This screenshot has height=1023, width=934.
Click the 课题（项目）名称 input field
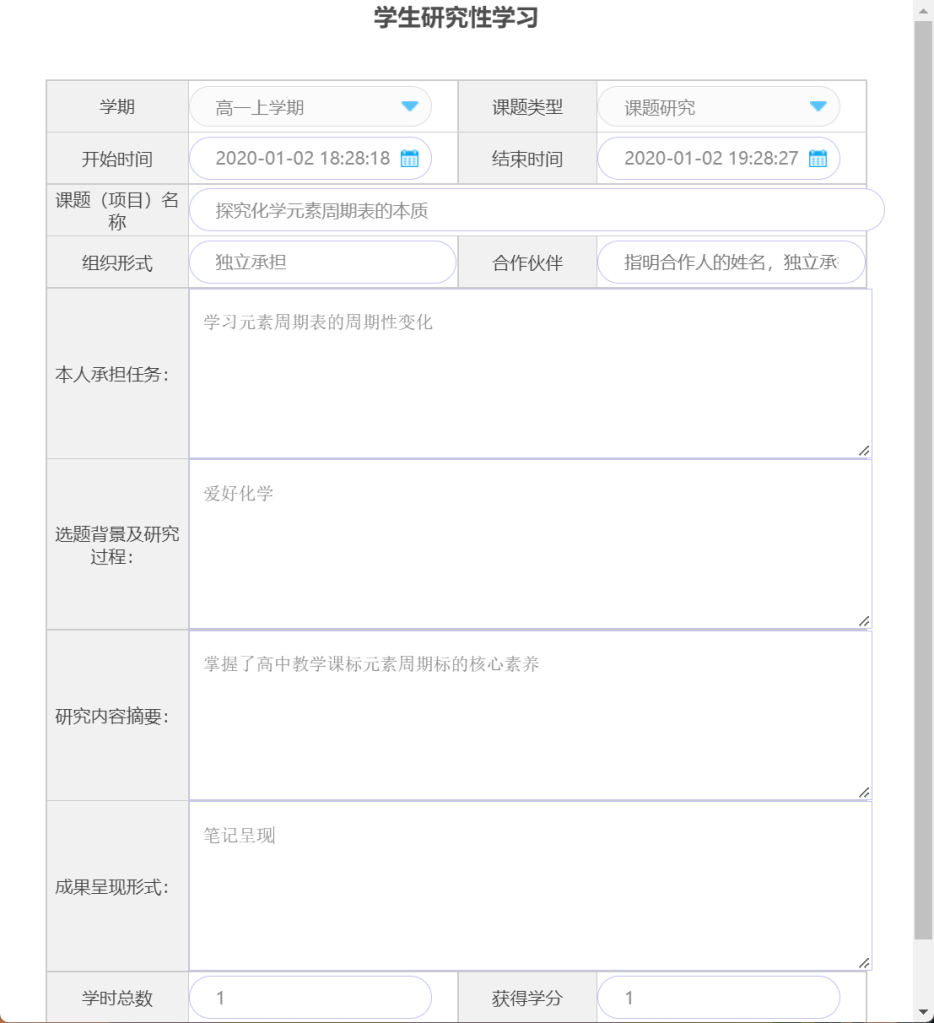tap(536, 211)
